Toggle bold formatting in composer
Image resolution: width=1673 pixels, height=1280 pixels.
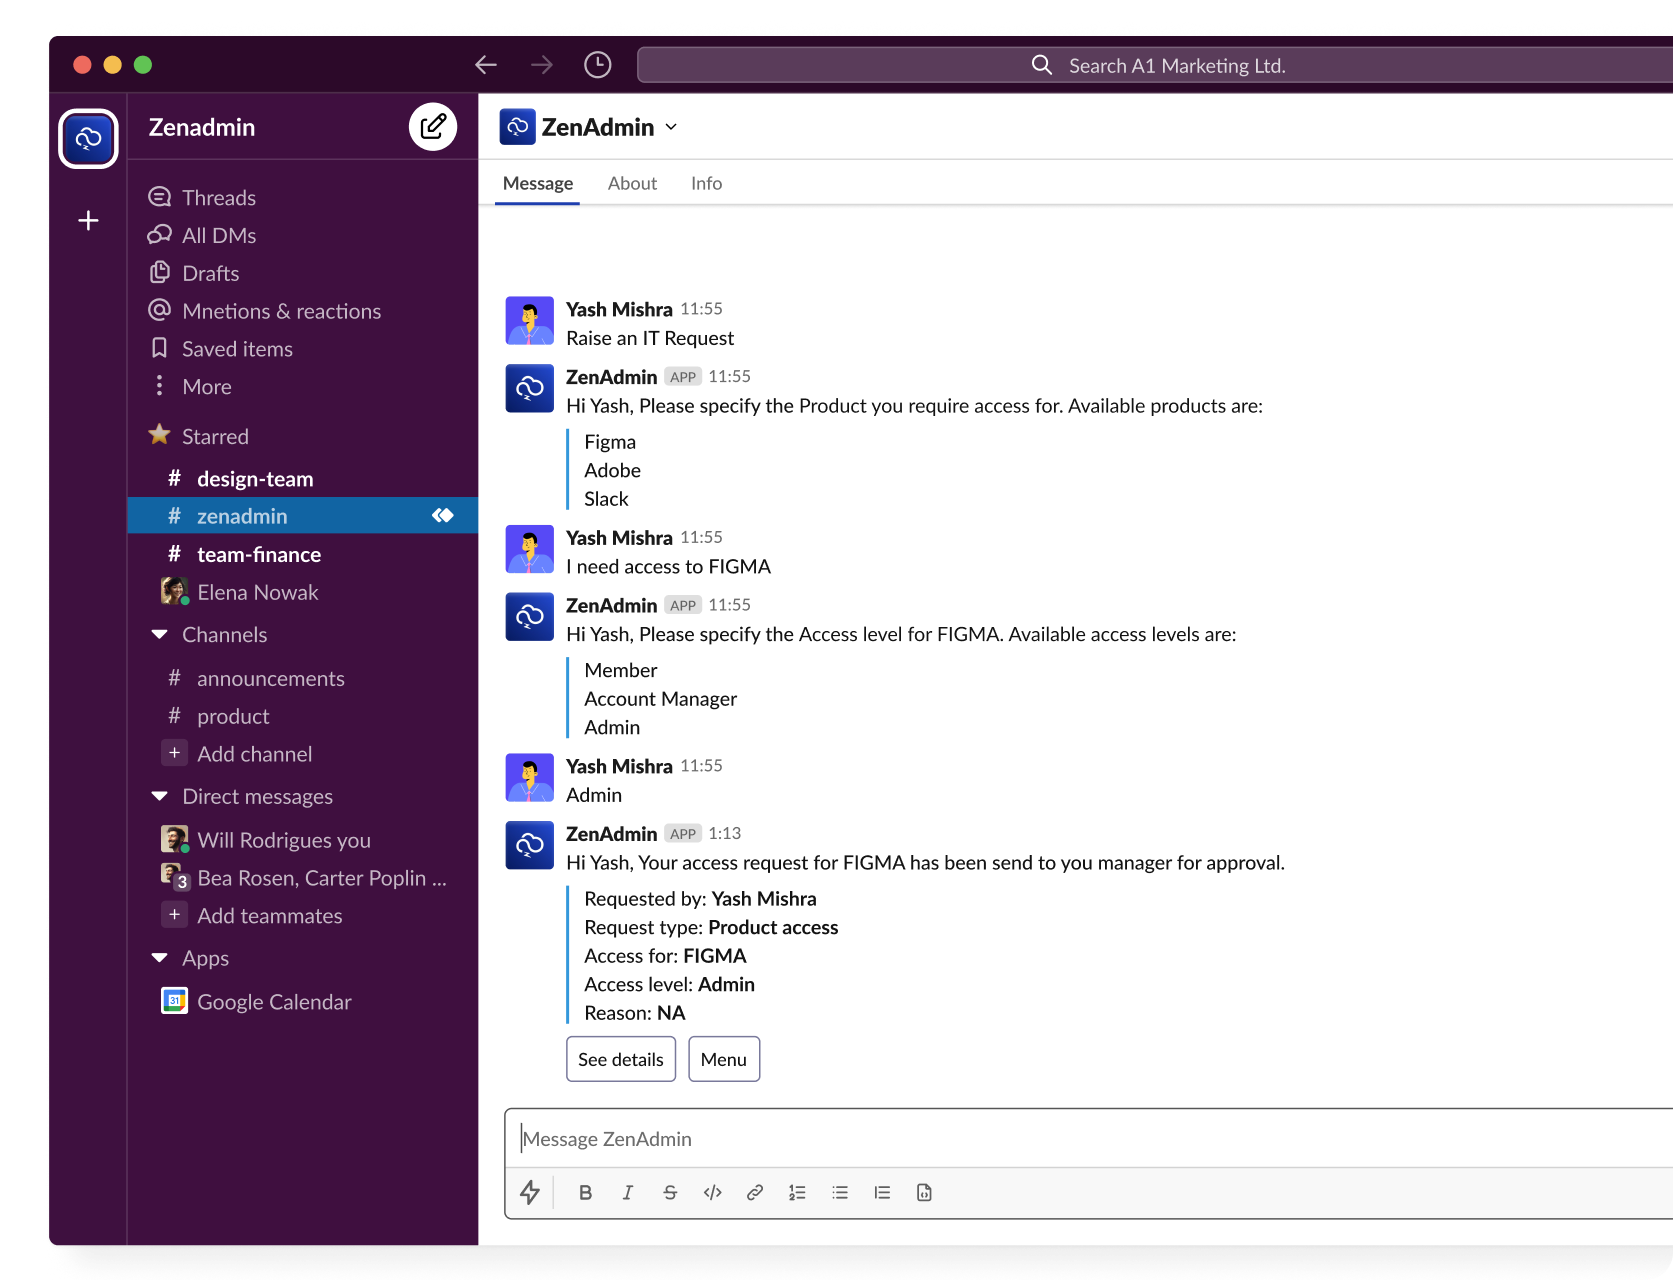point(586,1192)
